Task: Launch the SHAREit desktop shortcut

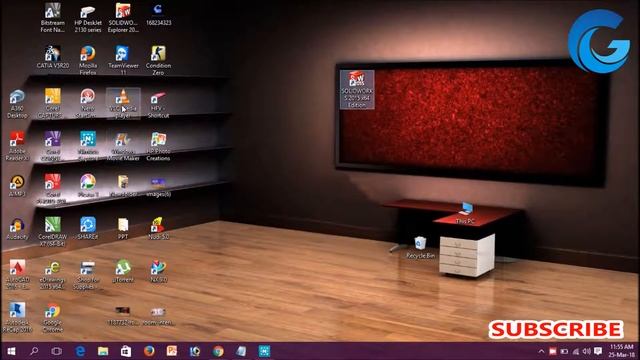Action: coord(88,229)
